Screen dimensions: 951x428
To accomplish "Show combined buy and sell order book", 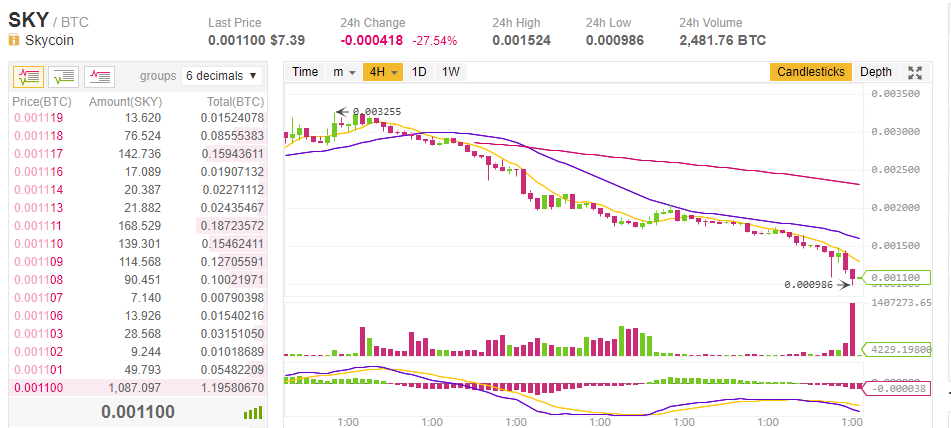I will coord(30,75).
